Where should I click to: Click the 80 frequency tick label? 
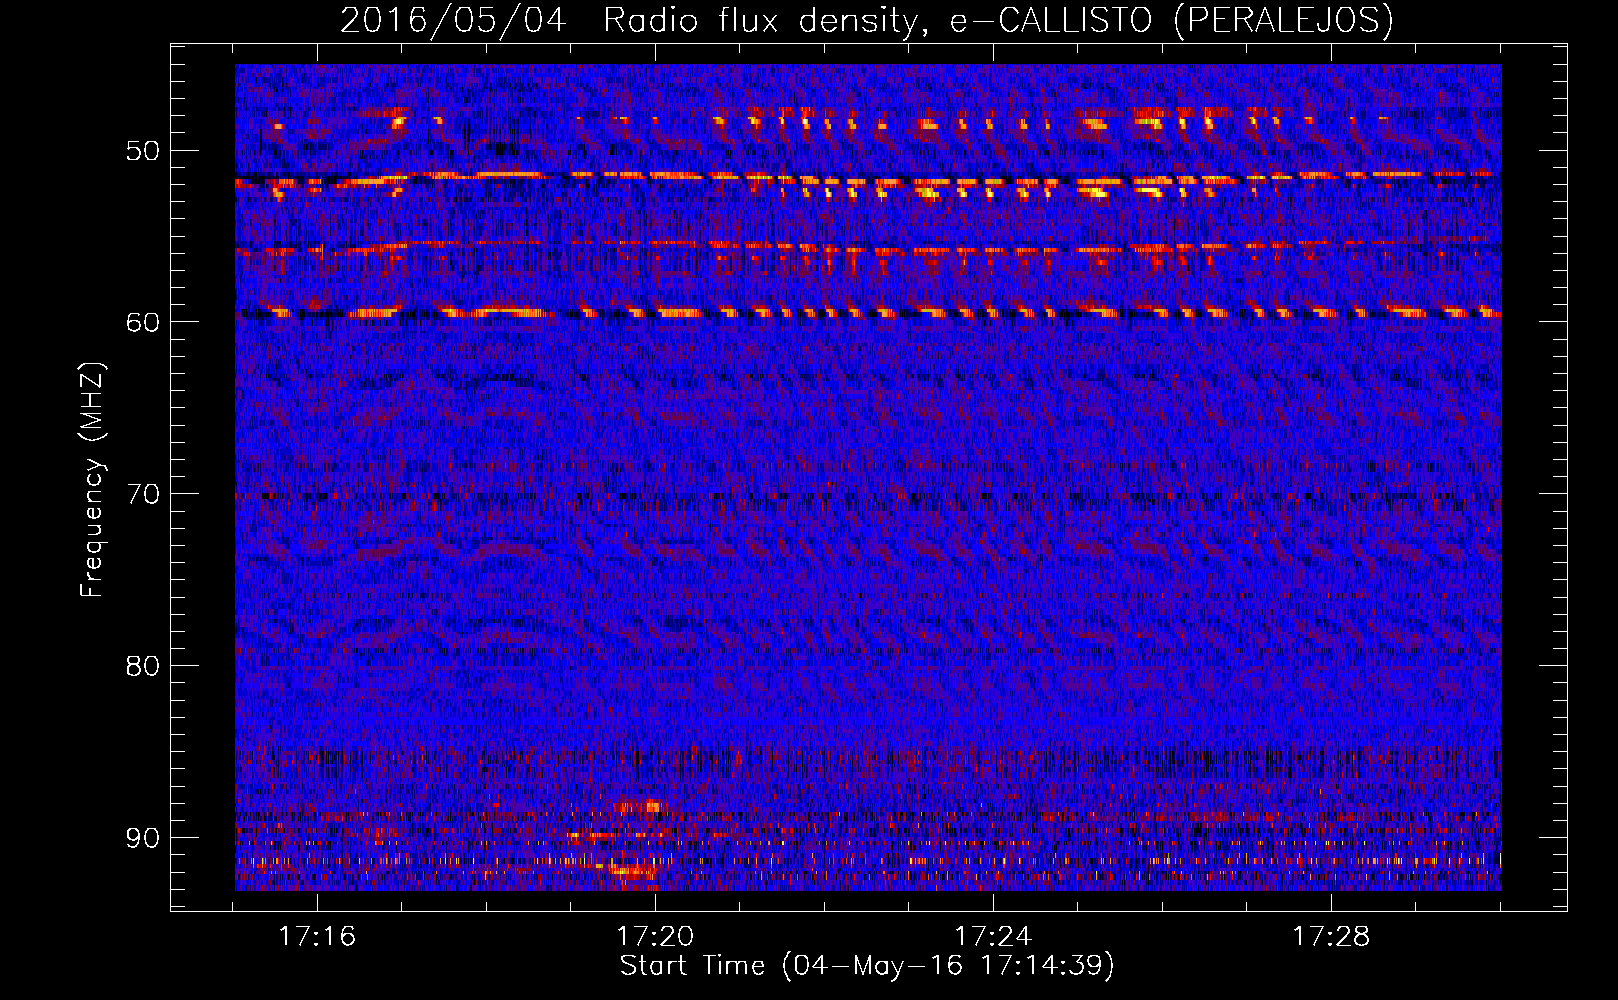(x=142, y=666)
